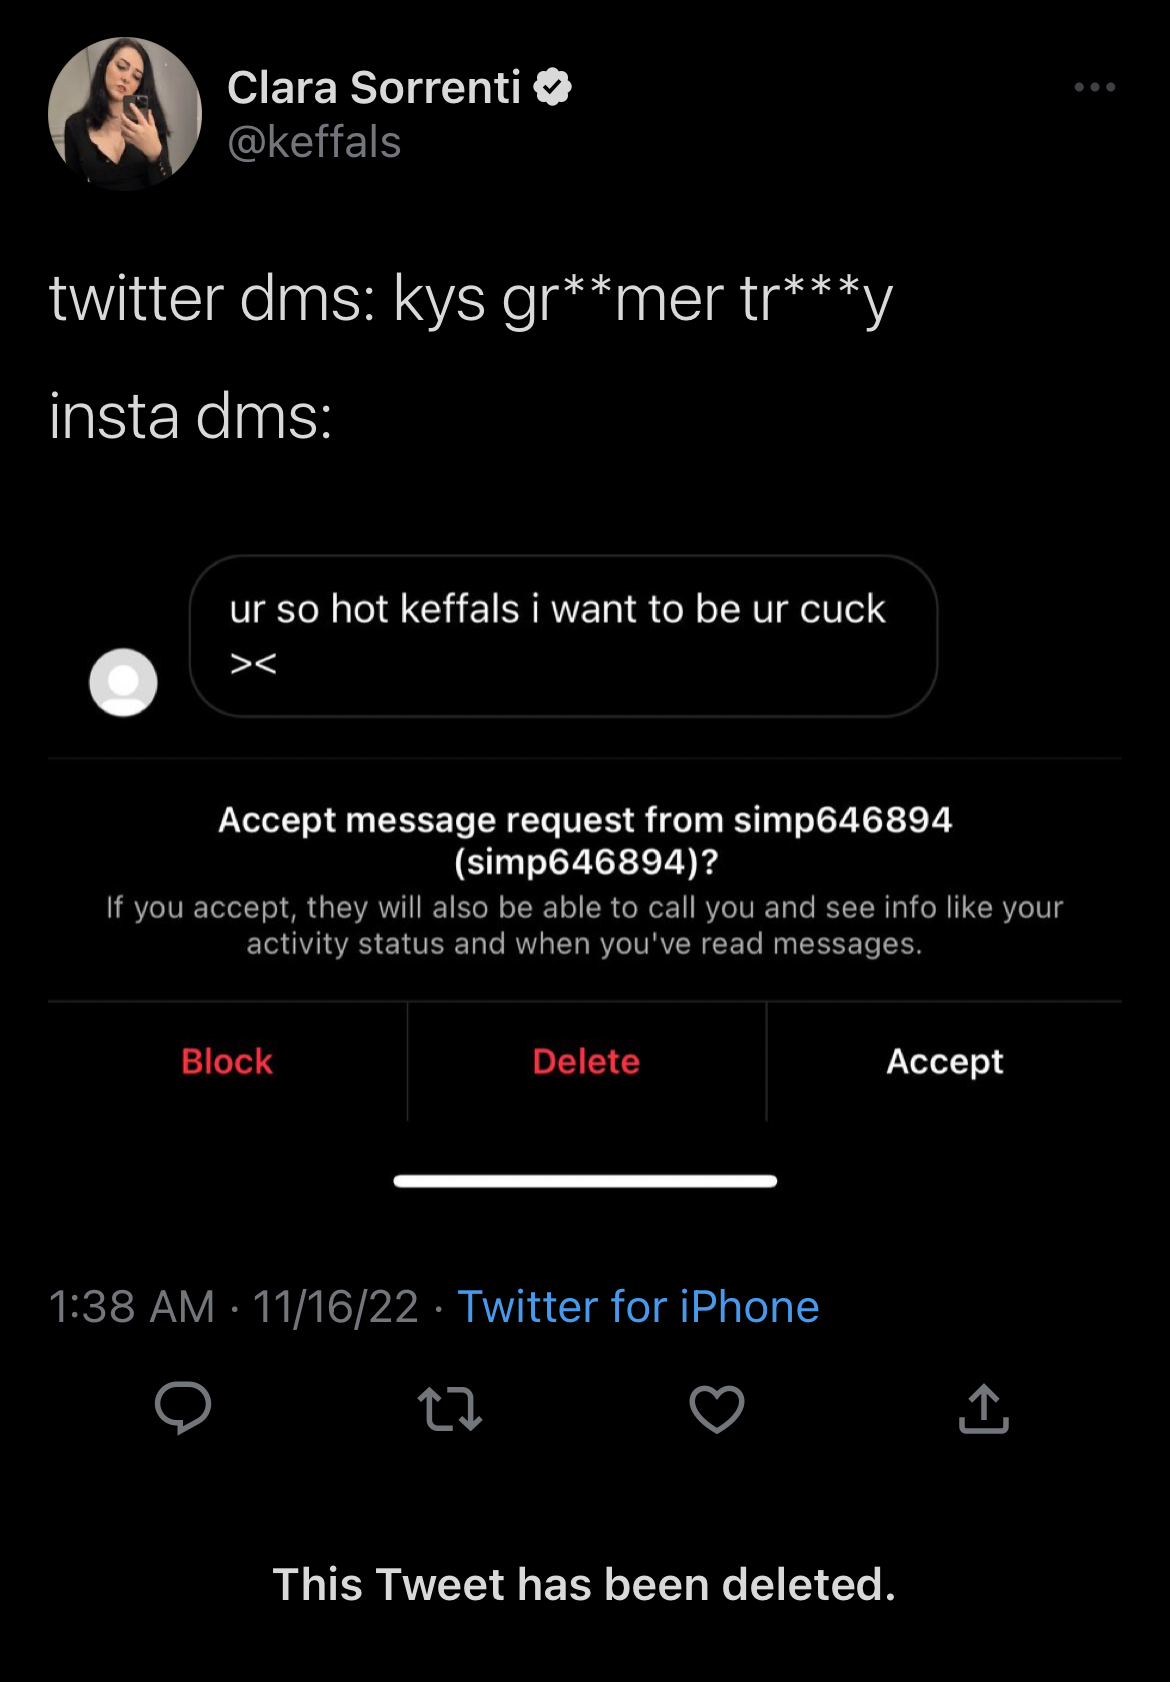This screenshot has height=1682, width=1170.
Task: Tap the white Accept button
Action: 945,1062
